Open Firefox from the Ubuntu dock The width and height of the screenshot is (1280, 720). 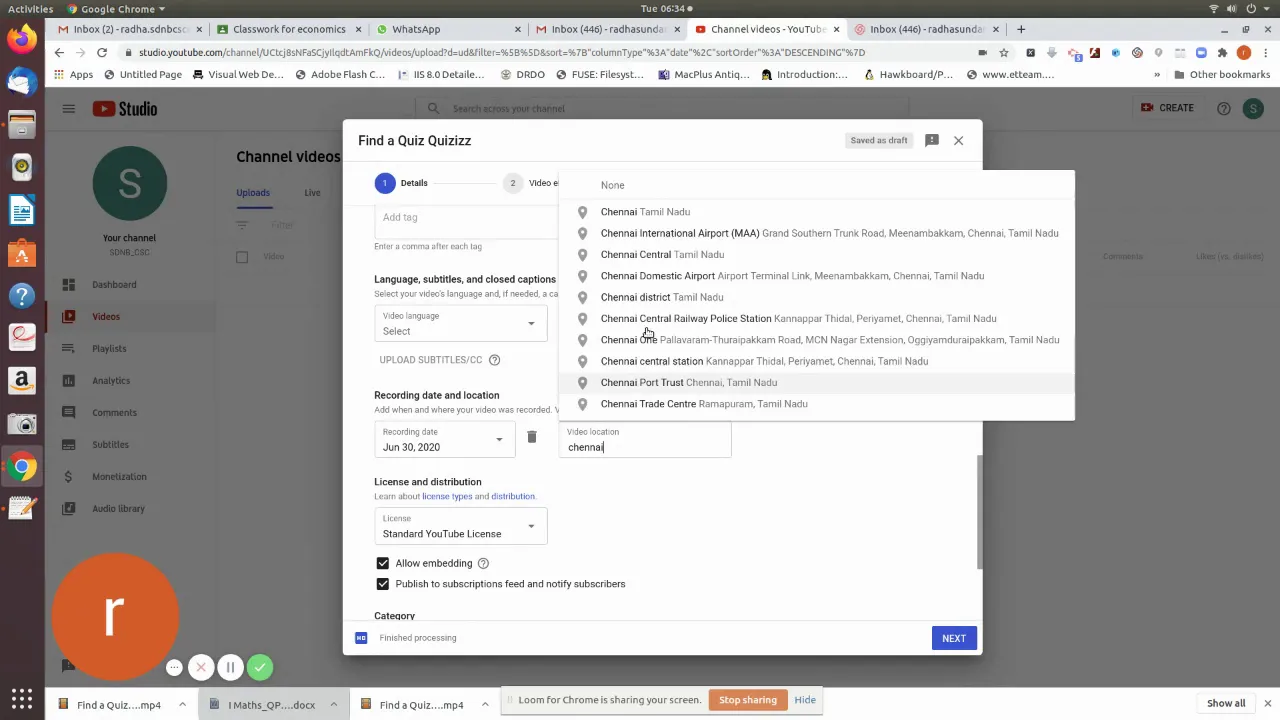[21, 39]
